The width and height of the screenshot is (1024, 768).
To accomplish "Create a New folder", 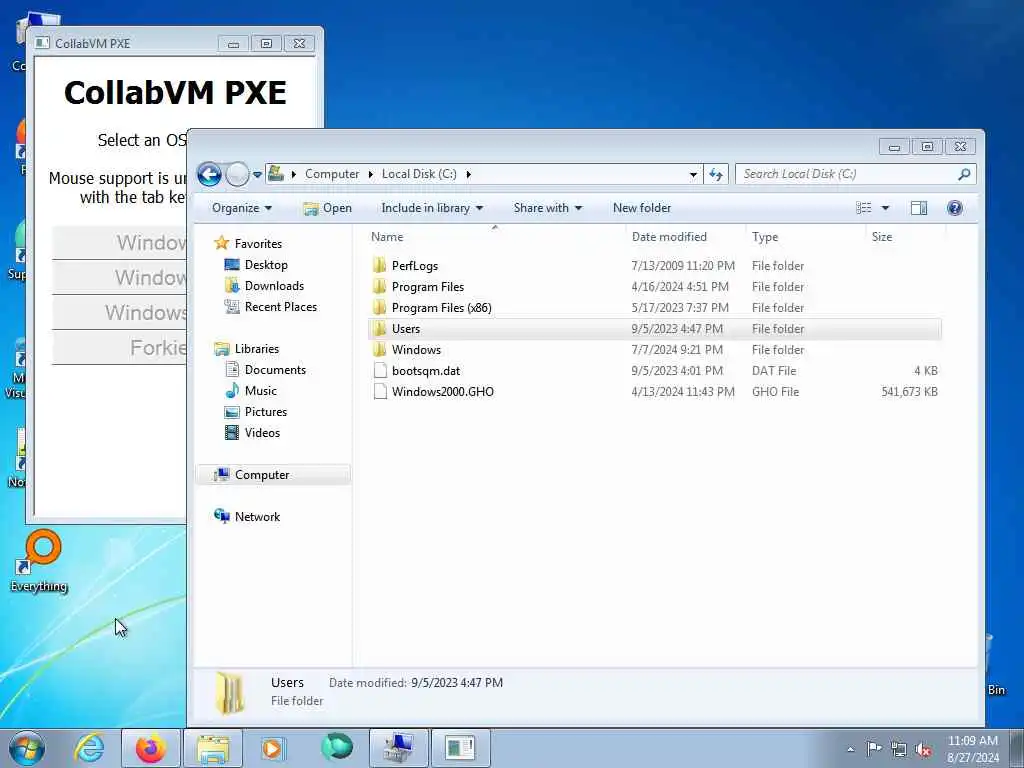I will [x=641, y=208].
